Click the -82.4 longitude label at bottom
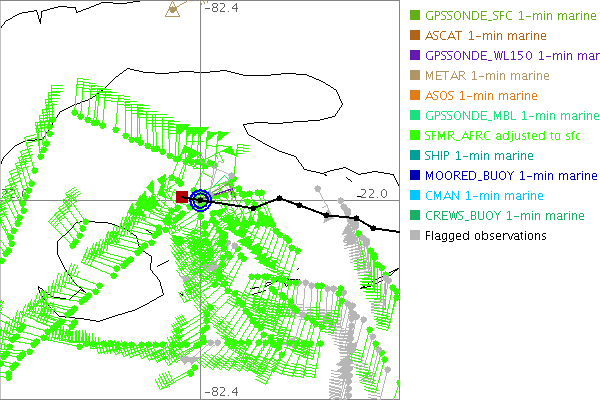 (x=221, y=391)
